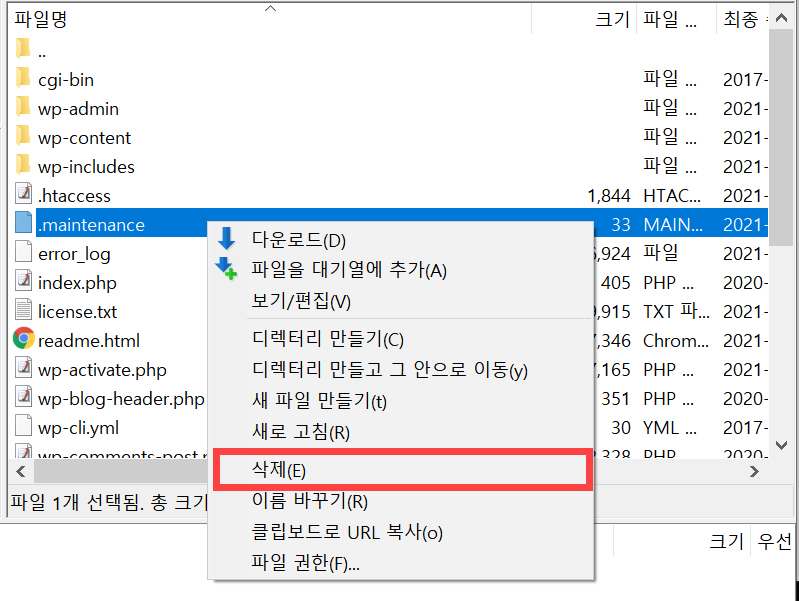Screen dimensions: 799x601
Task: Click the parent directory (..) folder icon
Action: click(23, 49)
